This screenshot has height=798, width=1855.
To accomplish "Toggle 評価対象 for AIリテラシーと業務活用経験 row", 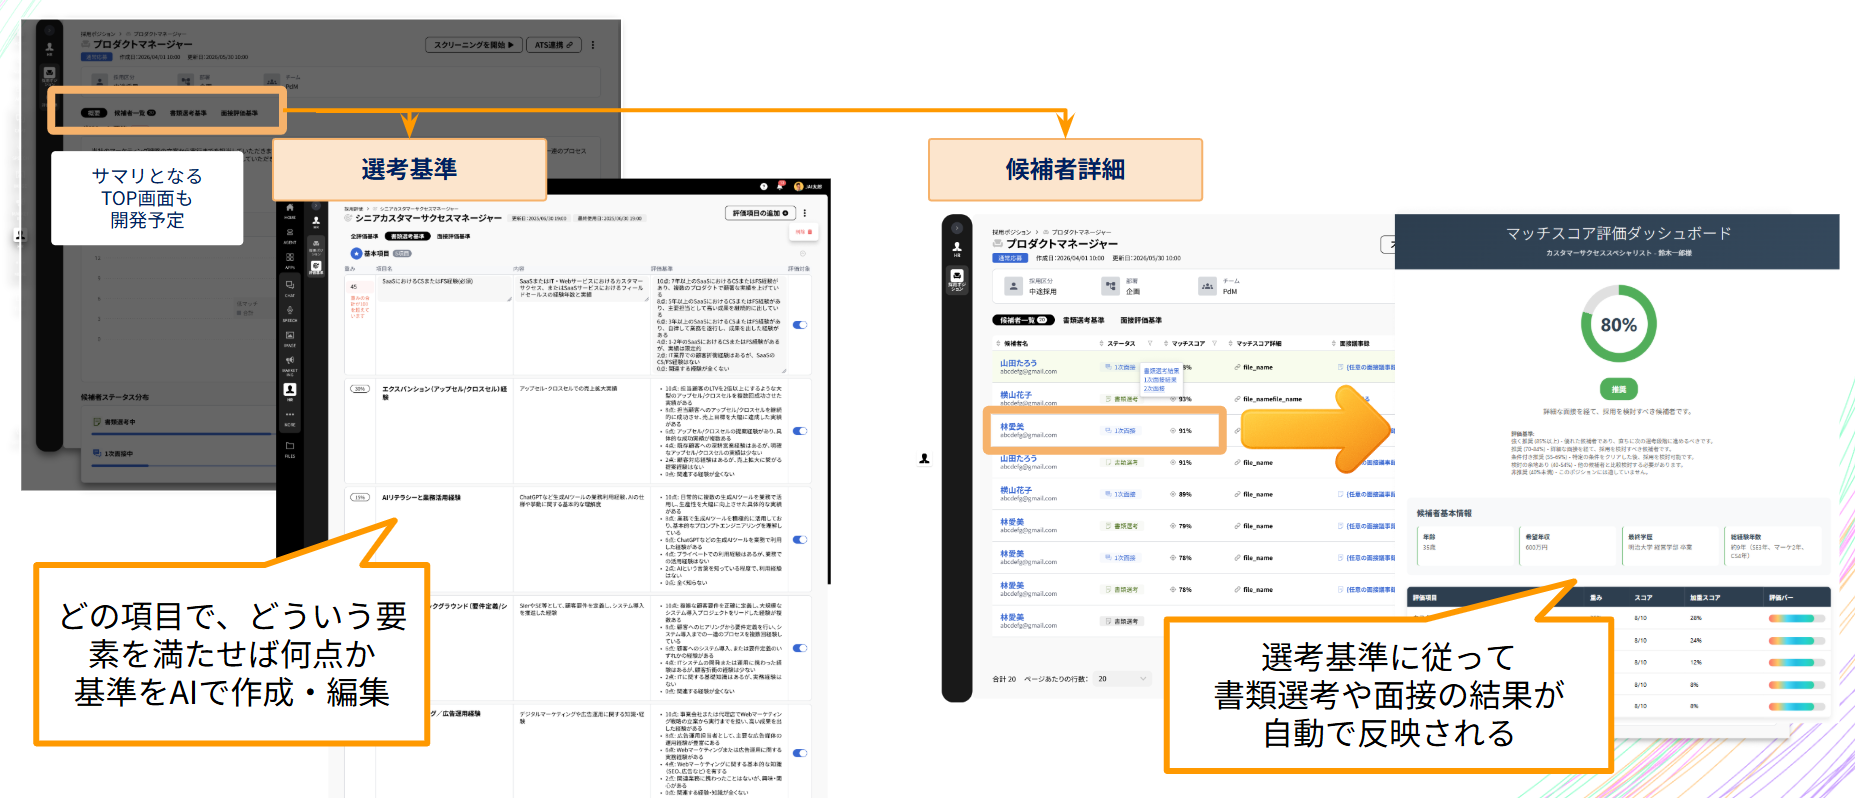I will pos(800,539).
